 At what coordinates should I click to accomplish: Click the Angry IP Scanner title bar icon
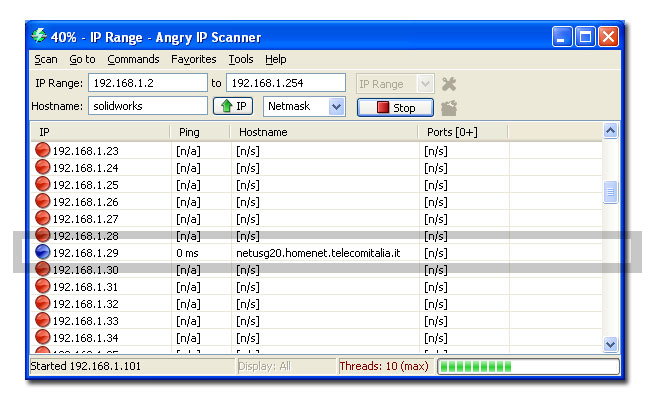(x=39, y=36)
